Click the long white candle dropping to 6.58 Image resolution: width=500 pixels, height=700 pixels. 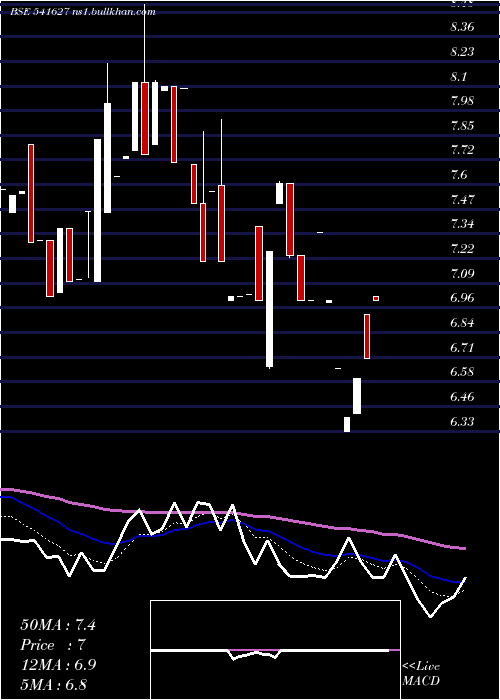pos(269,309)
